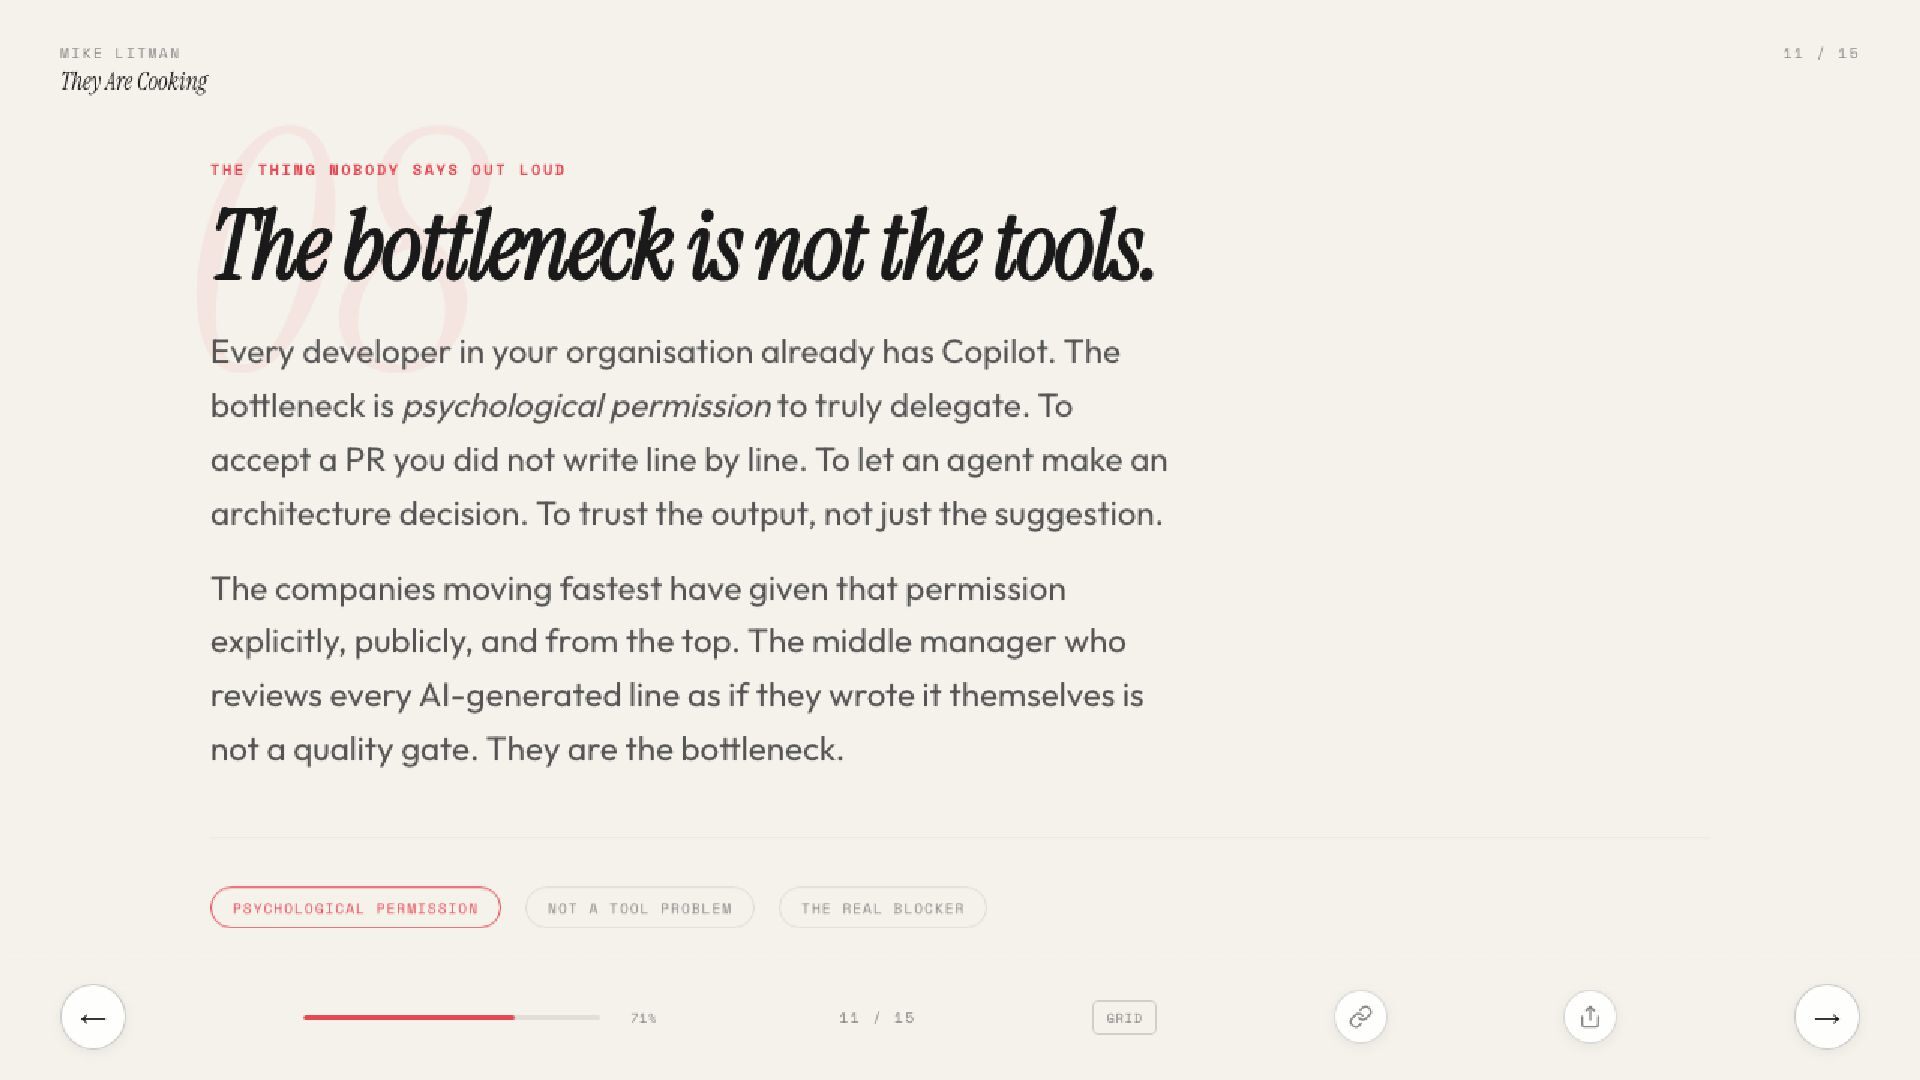Image resolution: width=1920 pixels, height=1080 pixels.
Task: Click the 71% progress label
Action: [643, 1018]
